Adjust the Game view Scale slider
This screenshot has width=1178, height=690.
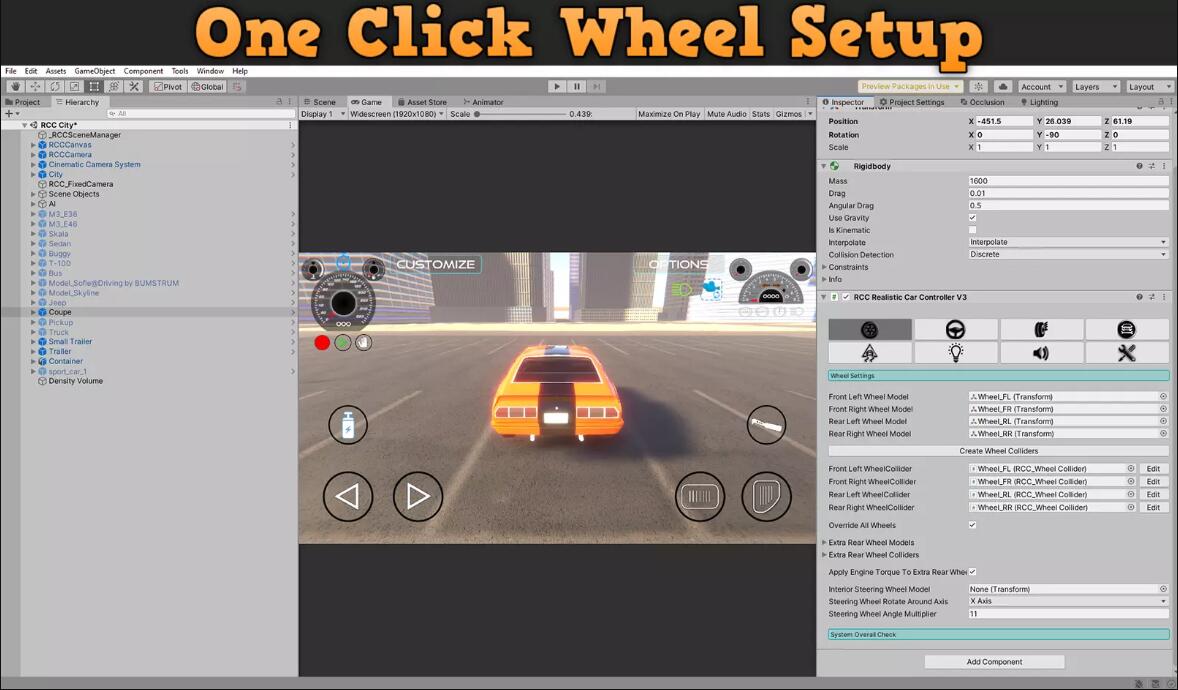pos(478,114)
